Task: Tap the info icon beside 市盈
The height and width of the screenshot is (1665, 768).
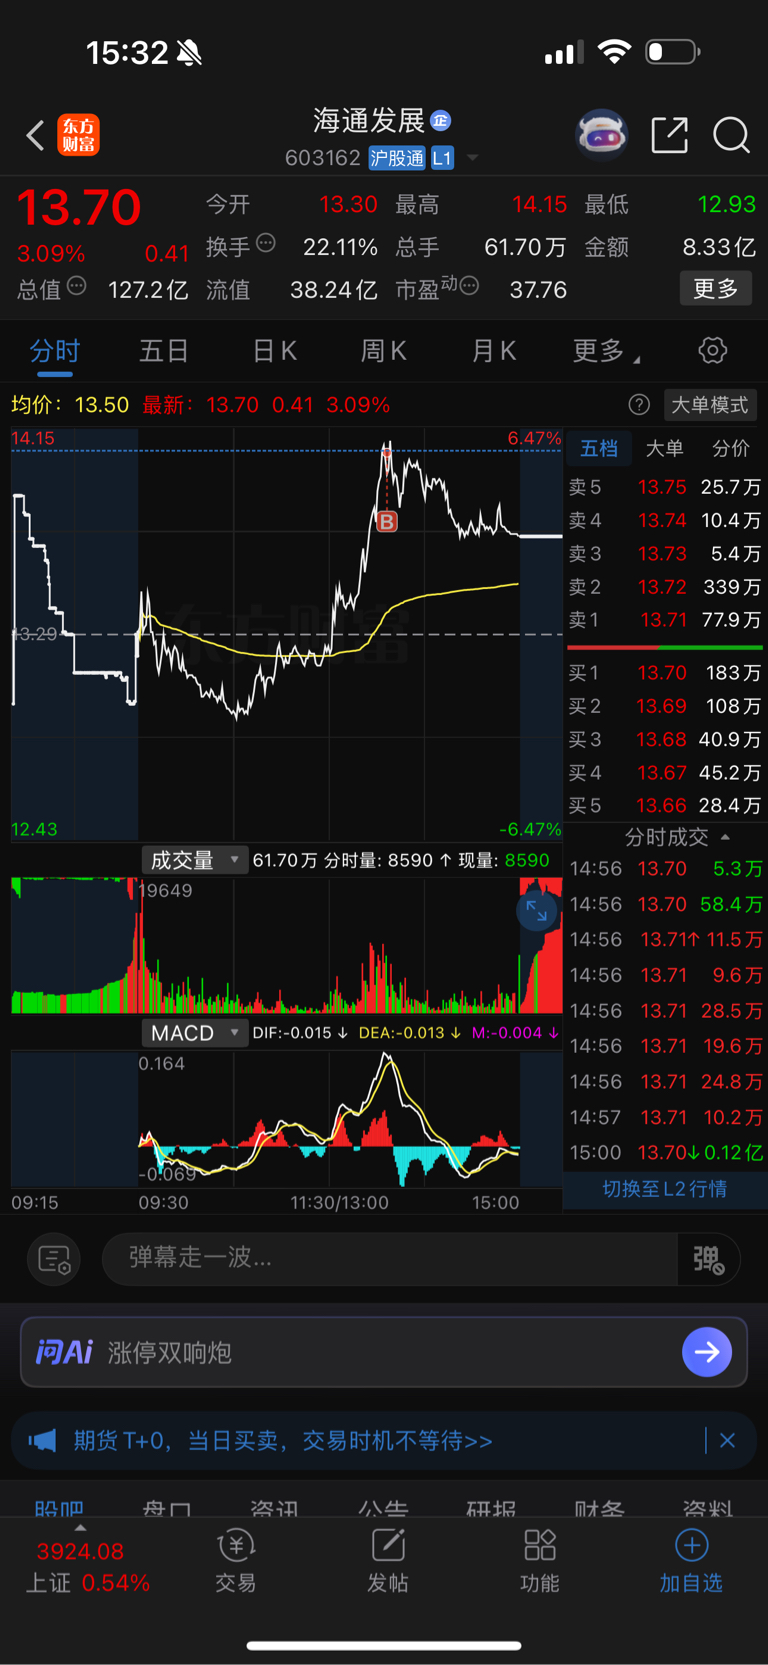Action: [x=469, y=286]
